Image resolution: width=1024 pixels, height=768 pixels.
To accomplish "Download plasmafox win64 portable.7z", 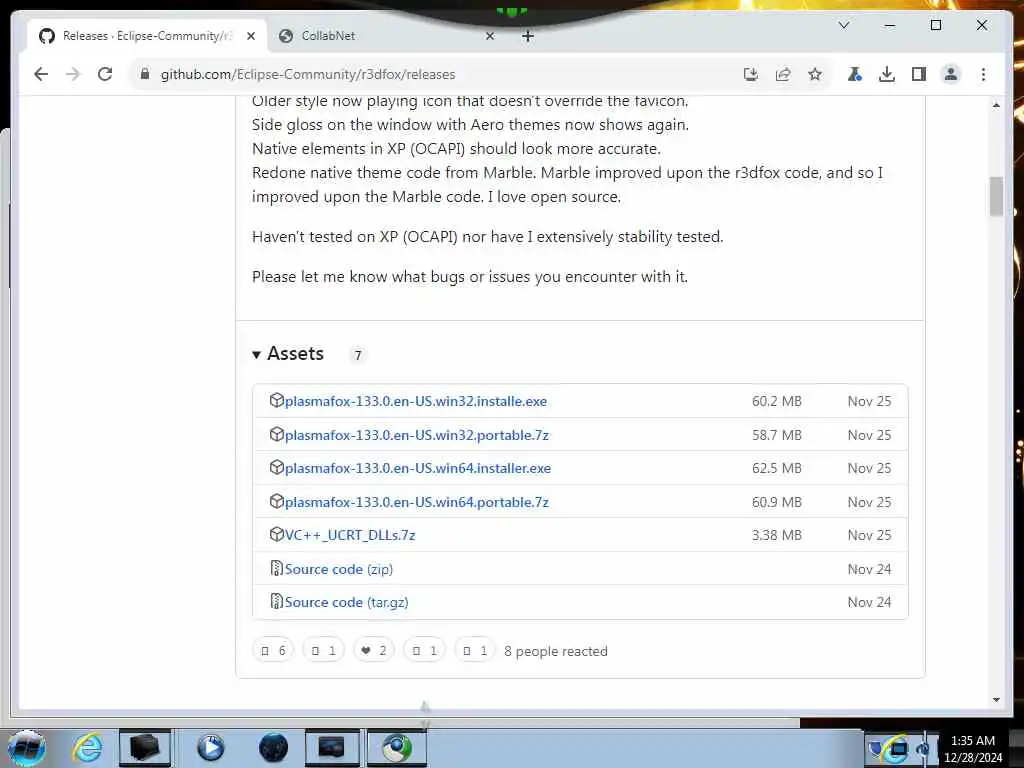I will coord(417,502).
